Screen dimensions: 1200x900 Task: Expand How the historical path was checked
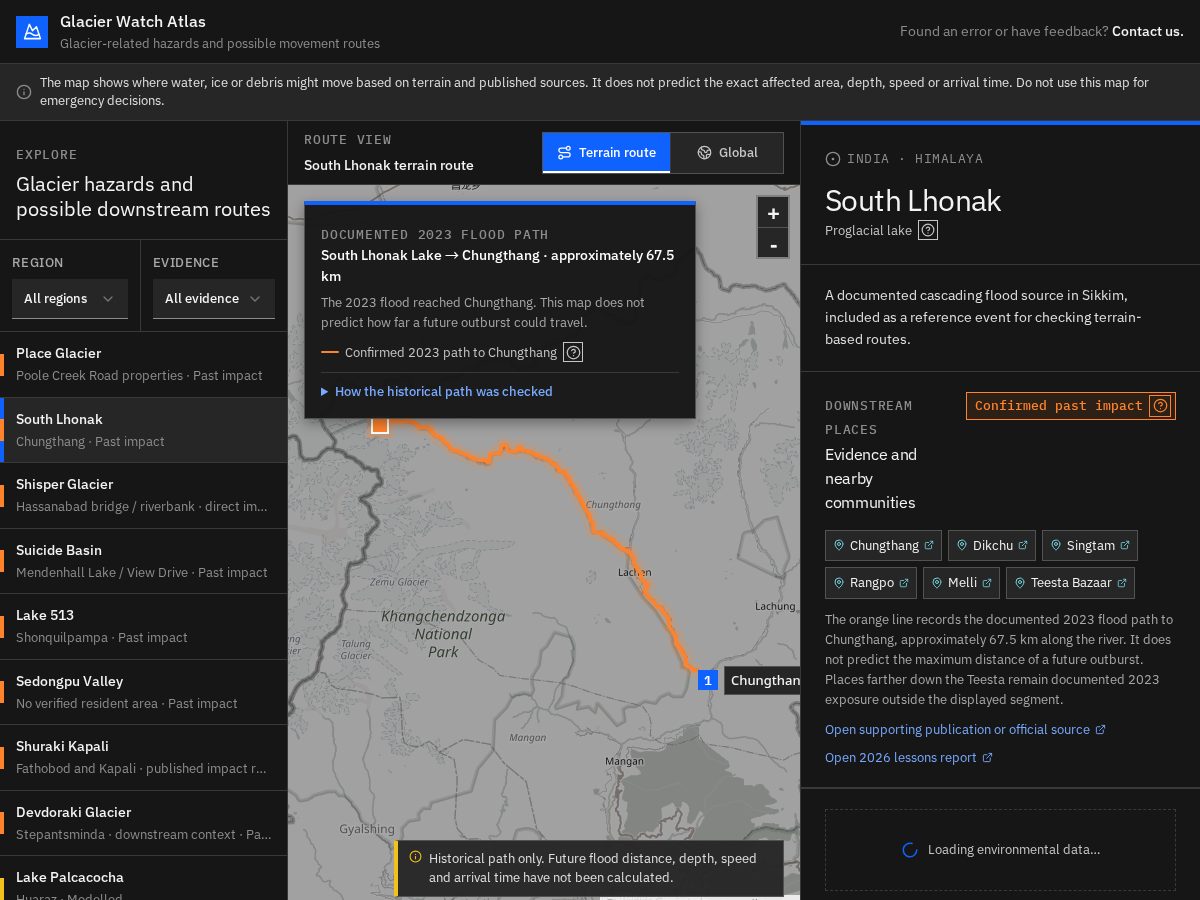tap(437, 391)
